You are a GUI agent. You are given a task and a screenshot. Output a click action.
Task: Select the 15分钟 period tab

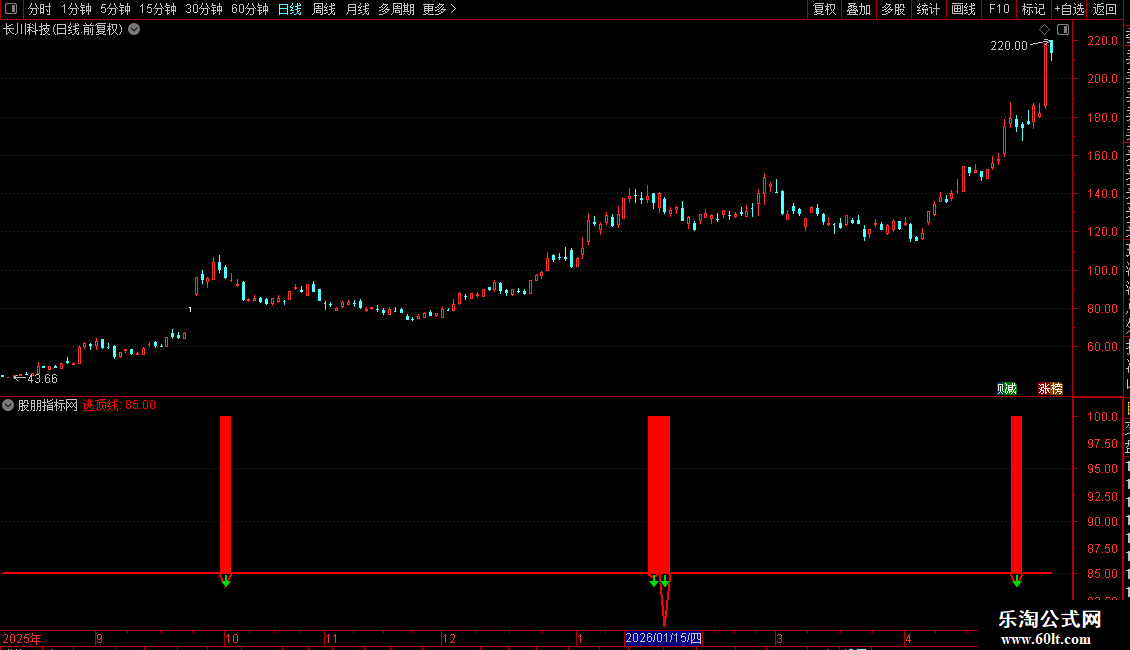tap(157, 9)
